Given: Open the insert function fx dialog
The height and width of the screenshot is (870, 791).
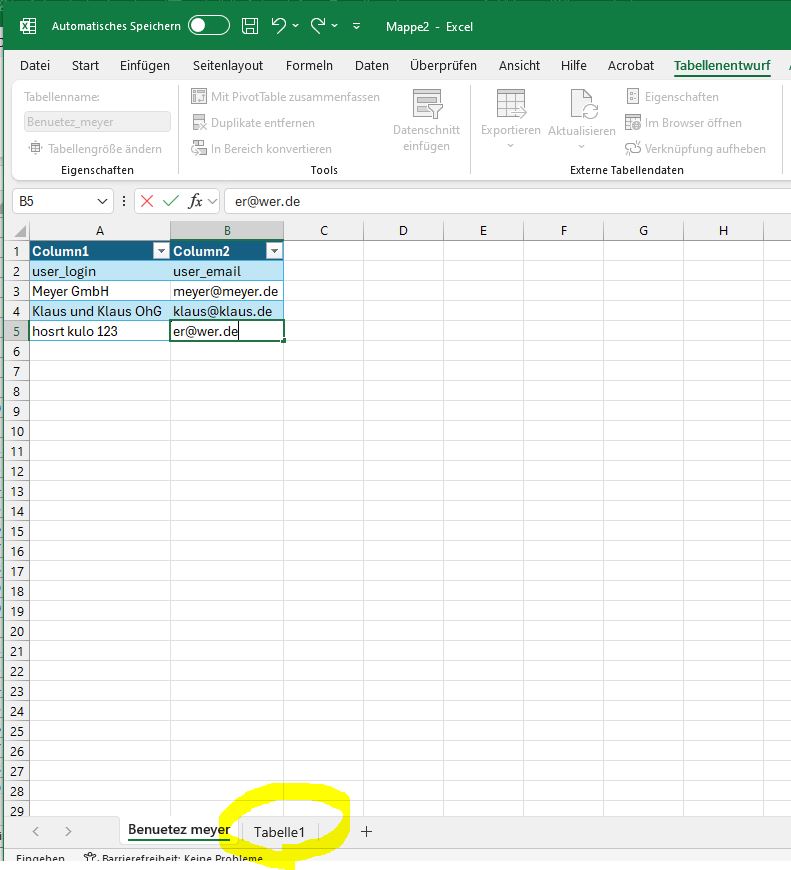Looking at the screenshot, I should click(196, 201).
